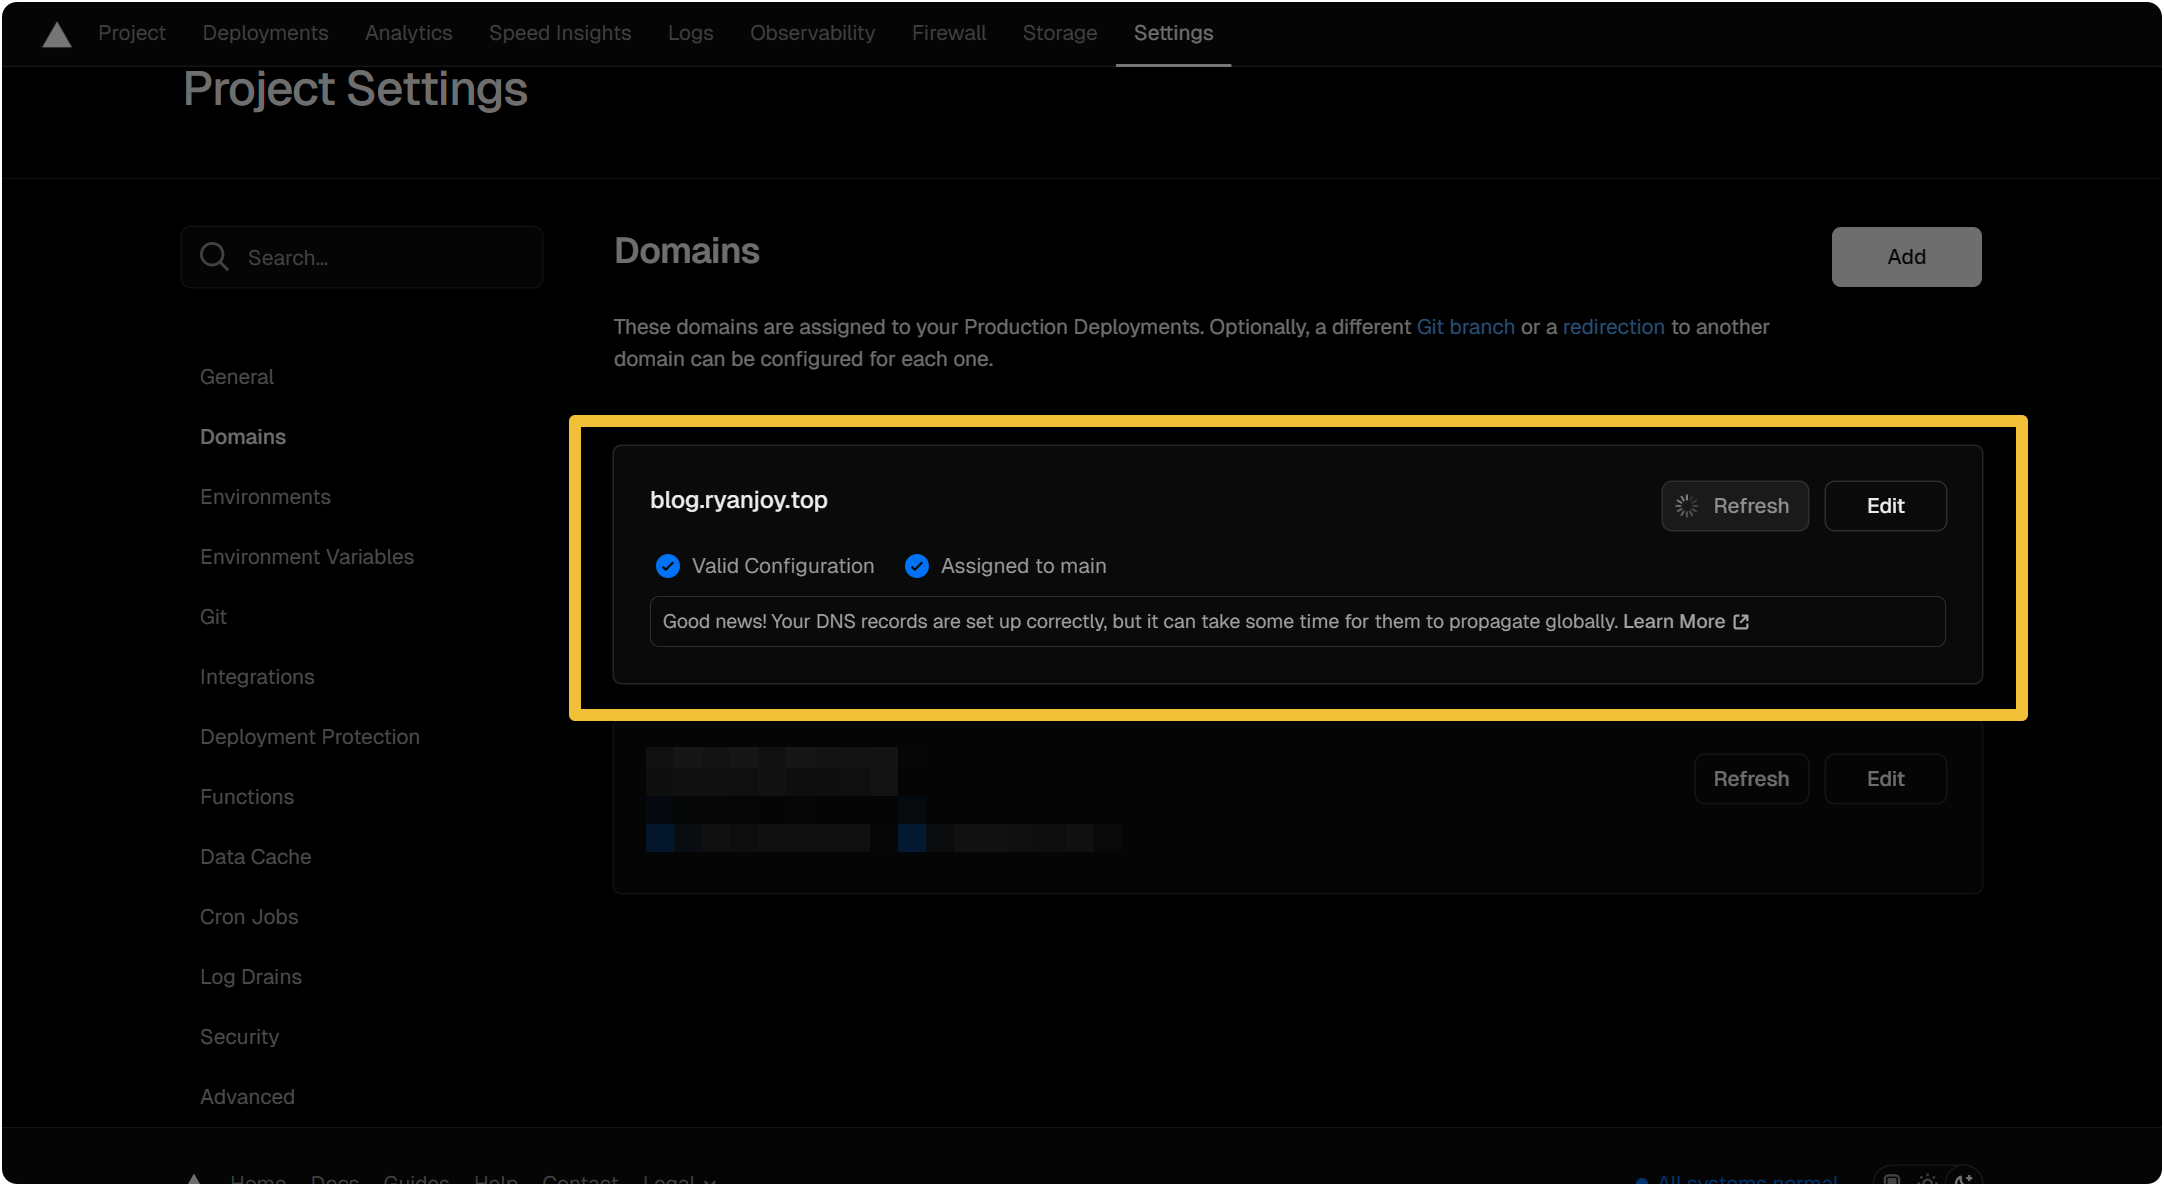The image size is (2164, 1186).
Task: Refresh the second blurred domain
Action: (1750, 779)
